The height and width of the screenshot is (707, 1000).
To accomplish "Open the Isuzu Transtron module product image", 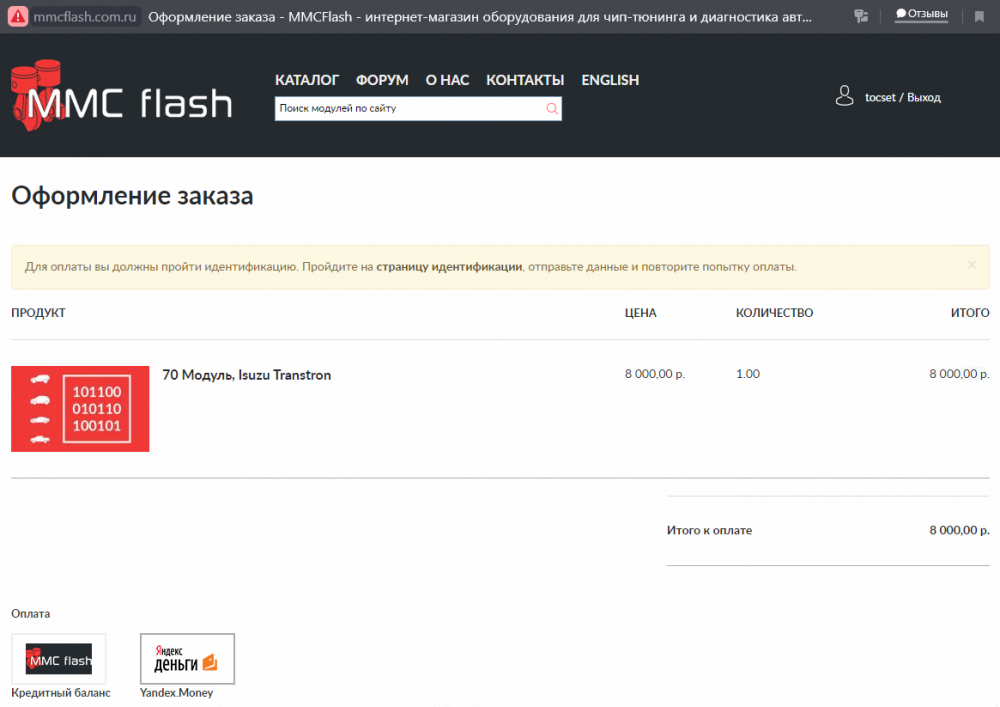I will click(x=80, y=409).
